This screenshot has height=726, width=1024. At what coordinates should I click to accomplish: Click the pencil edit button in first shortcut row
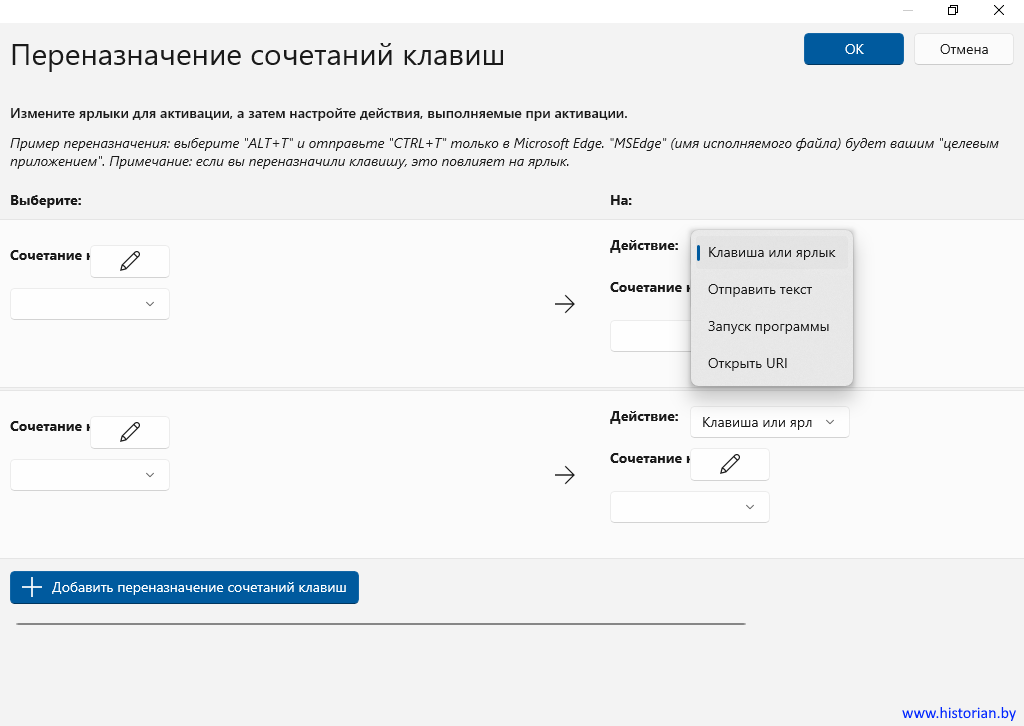pyautogui.click(x=130, y=261)
